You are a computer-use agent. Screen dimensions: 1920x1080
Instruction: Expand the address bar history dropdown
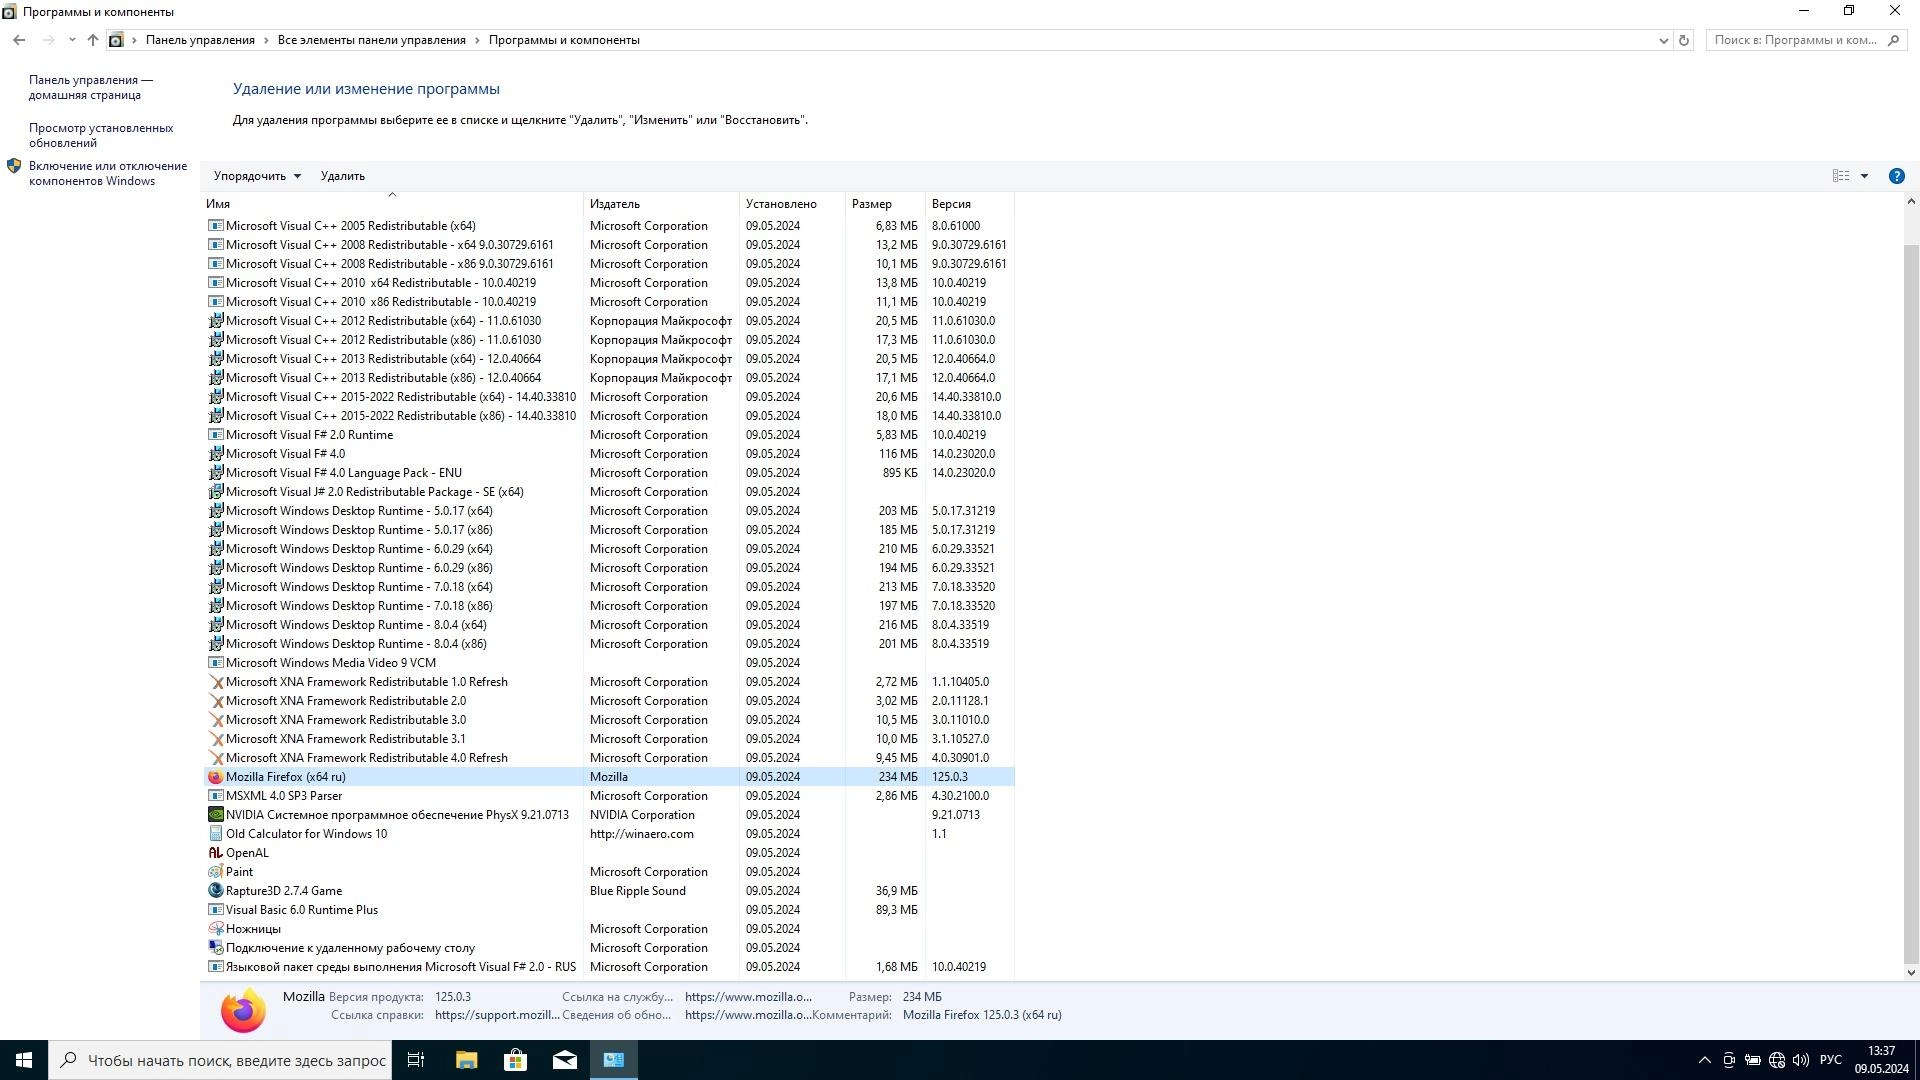(1663, 41)
